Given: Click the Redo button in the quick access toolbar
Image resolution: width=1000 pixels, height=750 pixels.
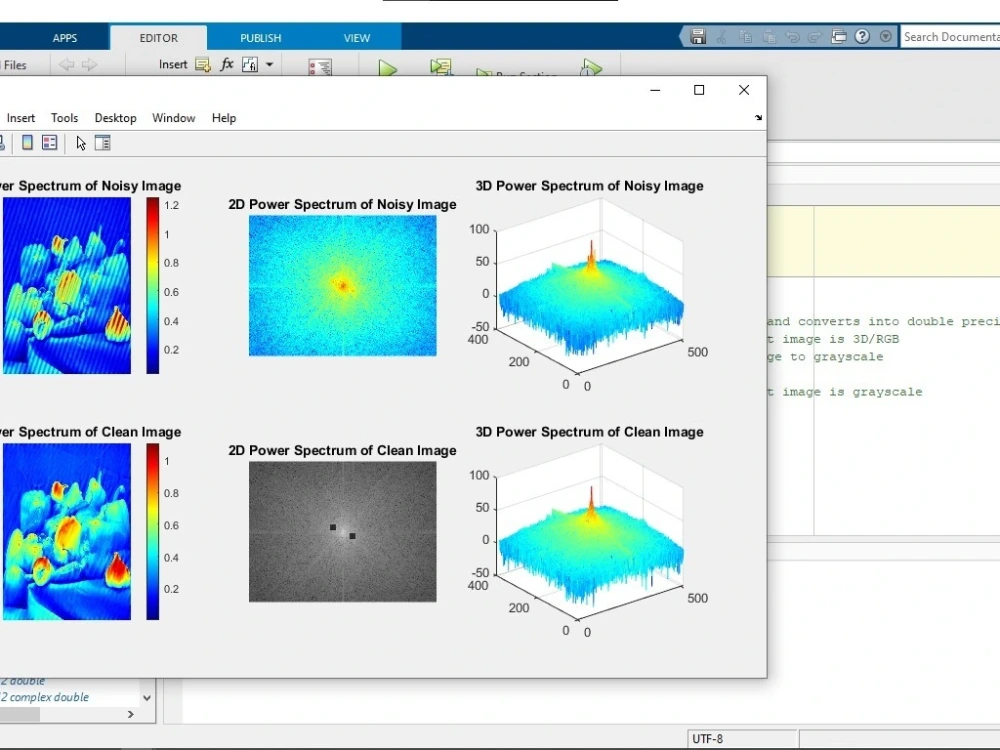Looking at the screenshot, I should click(817, 36).
